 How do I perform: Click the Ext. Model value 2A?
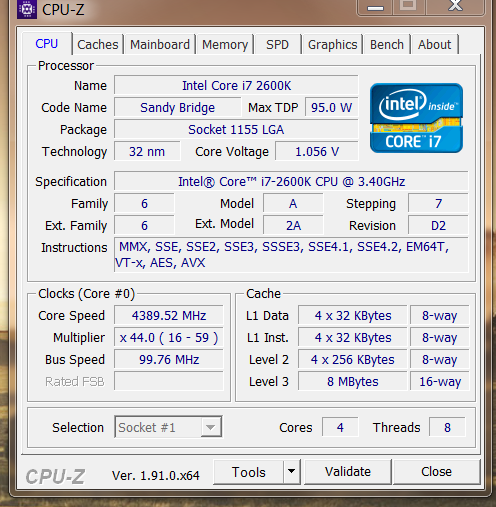coord(293,226)
